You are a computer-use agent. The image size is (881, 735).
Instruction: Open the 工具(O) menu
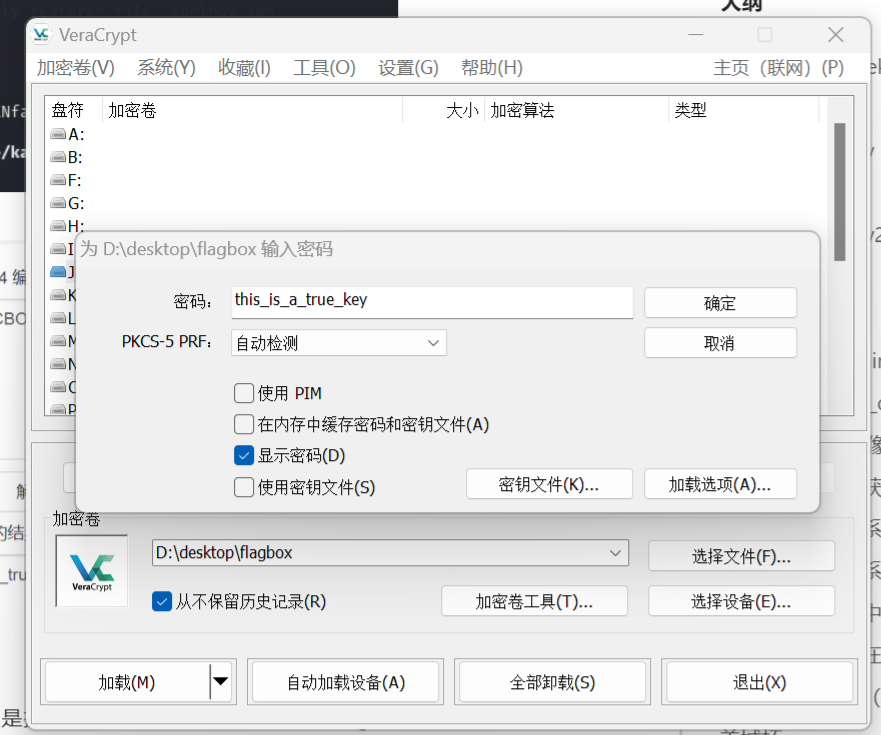324,68
